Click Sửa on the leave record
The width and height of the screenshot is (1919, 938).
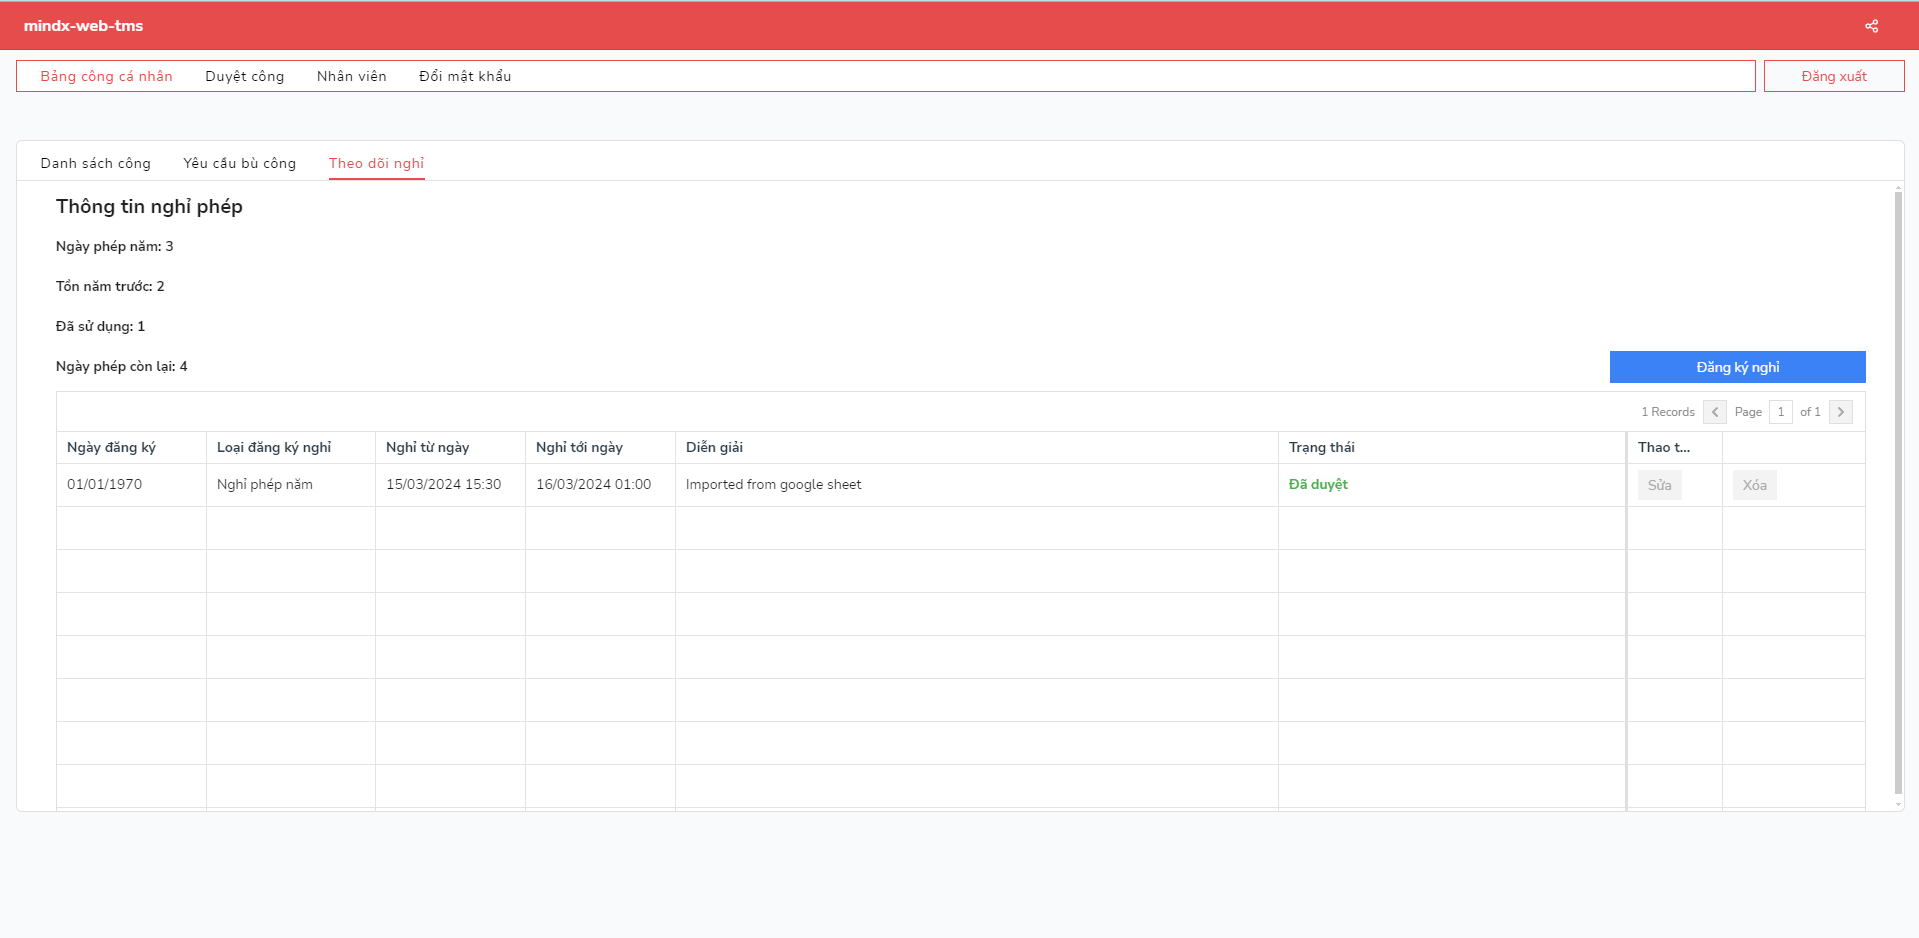click(1659, 485)
